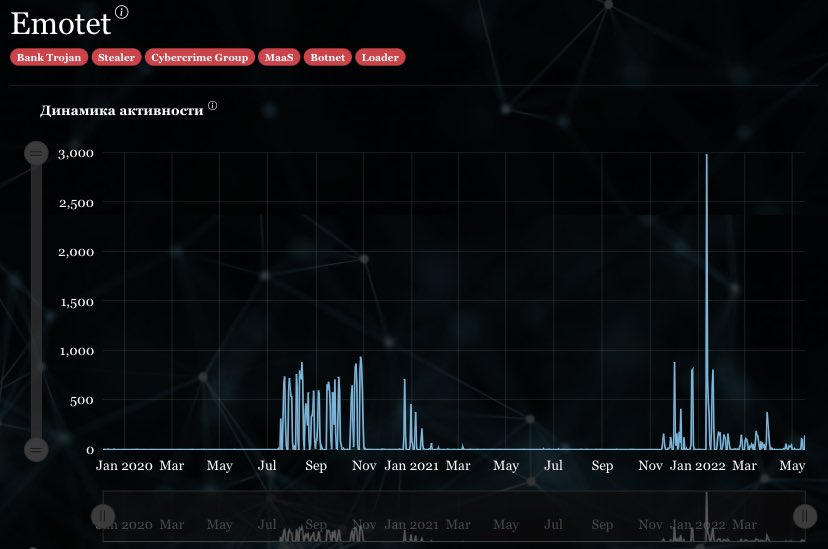This screenshot has height=549, width=828.
Task: Click the Emotet title heading
Action: 61,24
